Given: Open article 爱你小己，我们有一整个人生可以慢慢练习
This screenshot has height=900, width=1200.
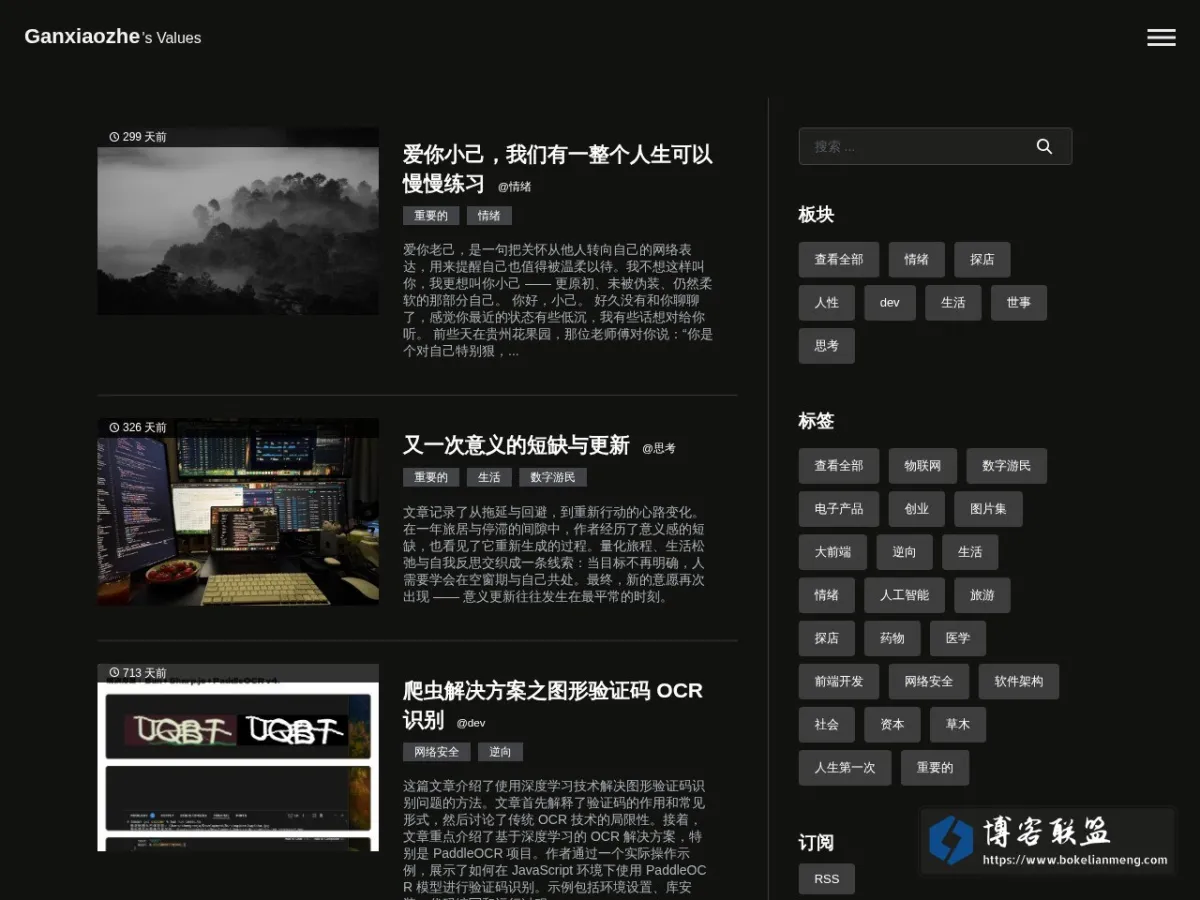Looking at the screenshot, I should pyautogui.click(x=557, y=169).
